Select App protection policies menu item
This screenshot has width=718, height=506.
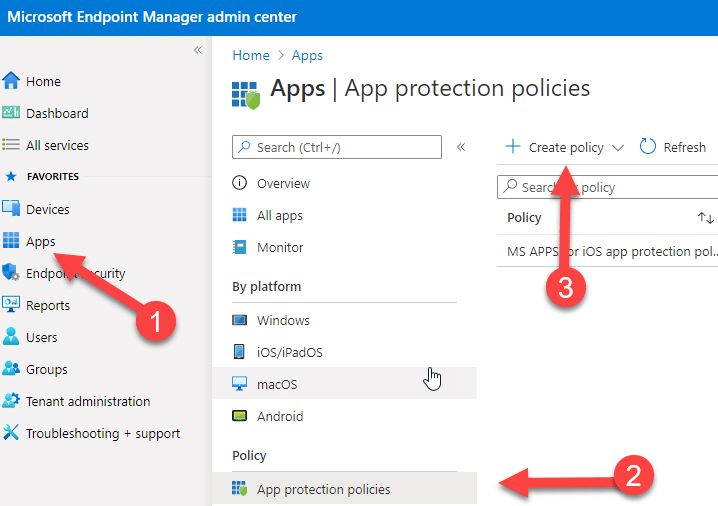pyautogui.click(x=344, y=489)
